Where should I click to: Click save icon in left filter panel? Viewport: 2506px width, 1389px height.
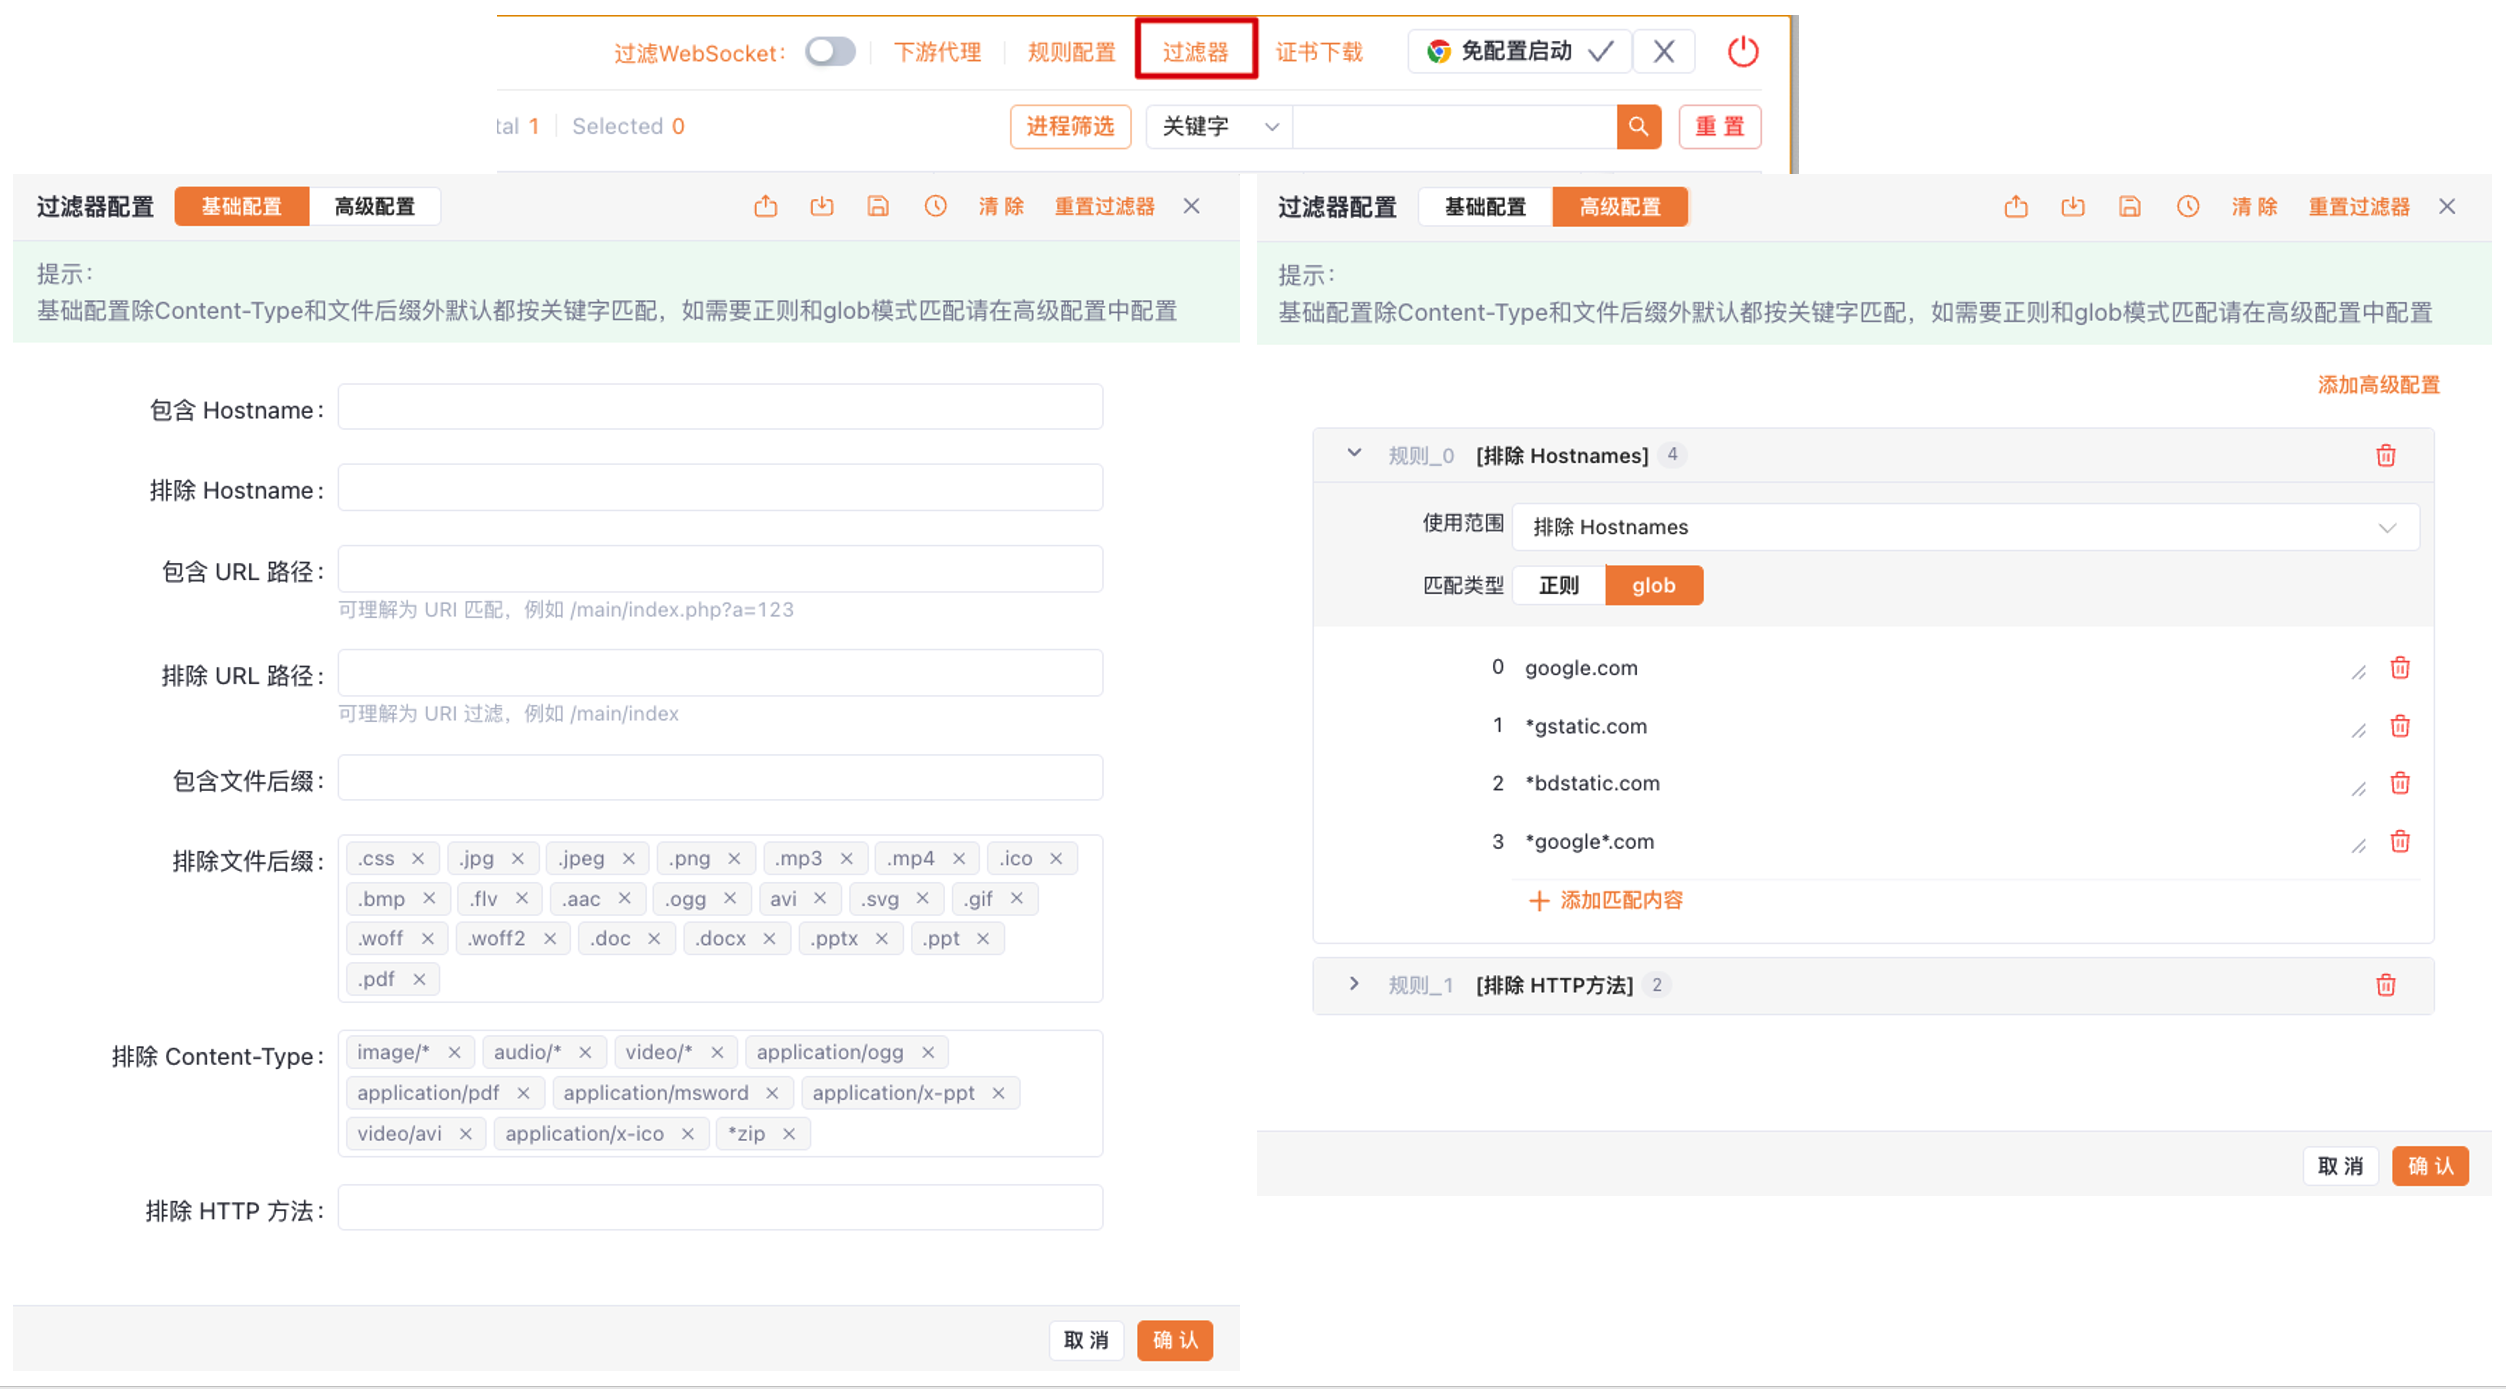click(x=877, y=206)
